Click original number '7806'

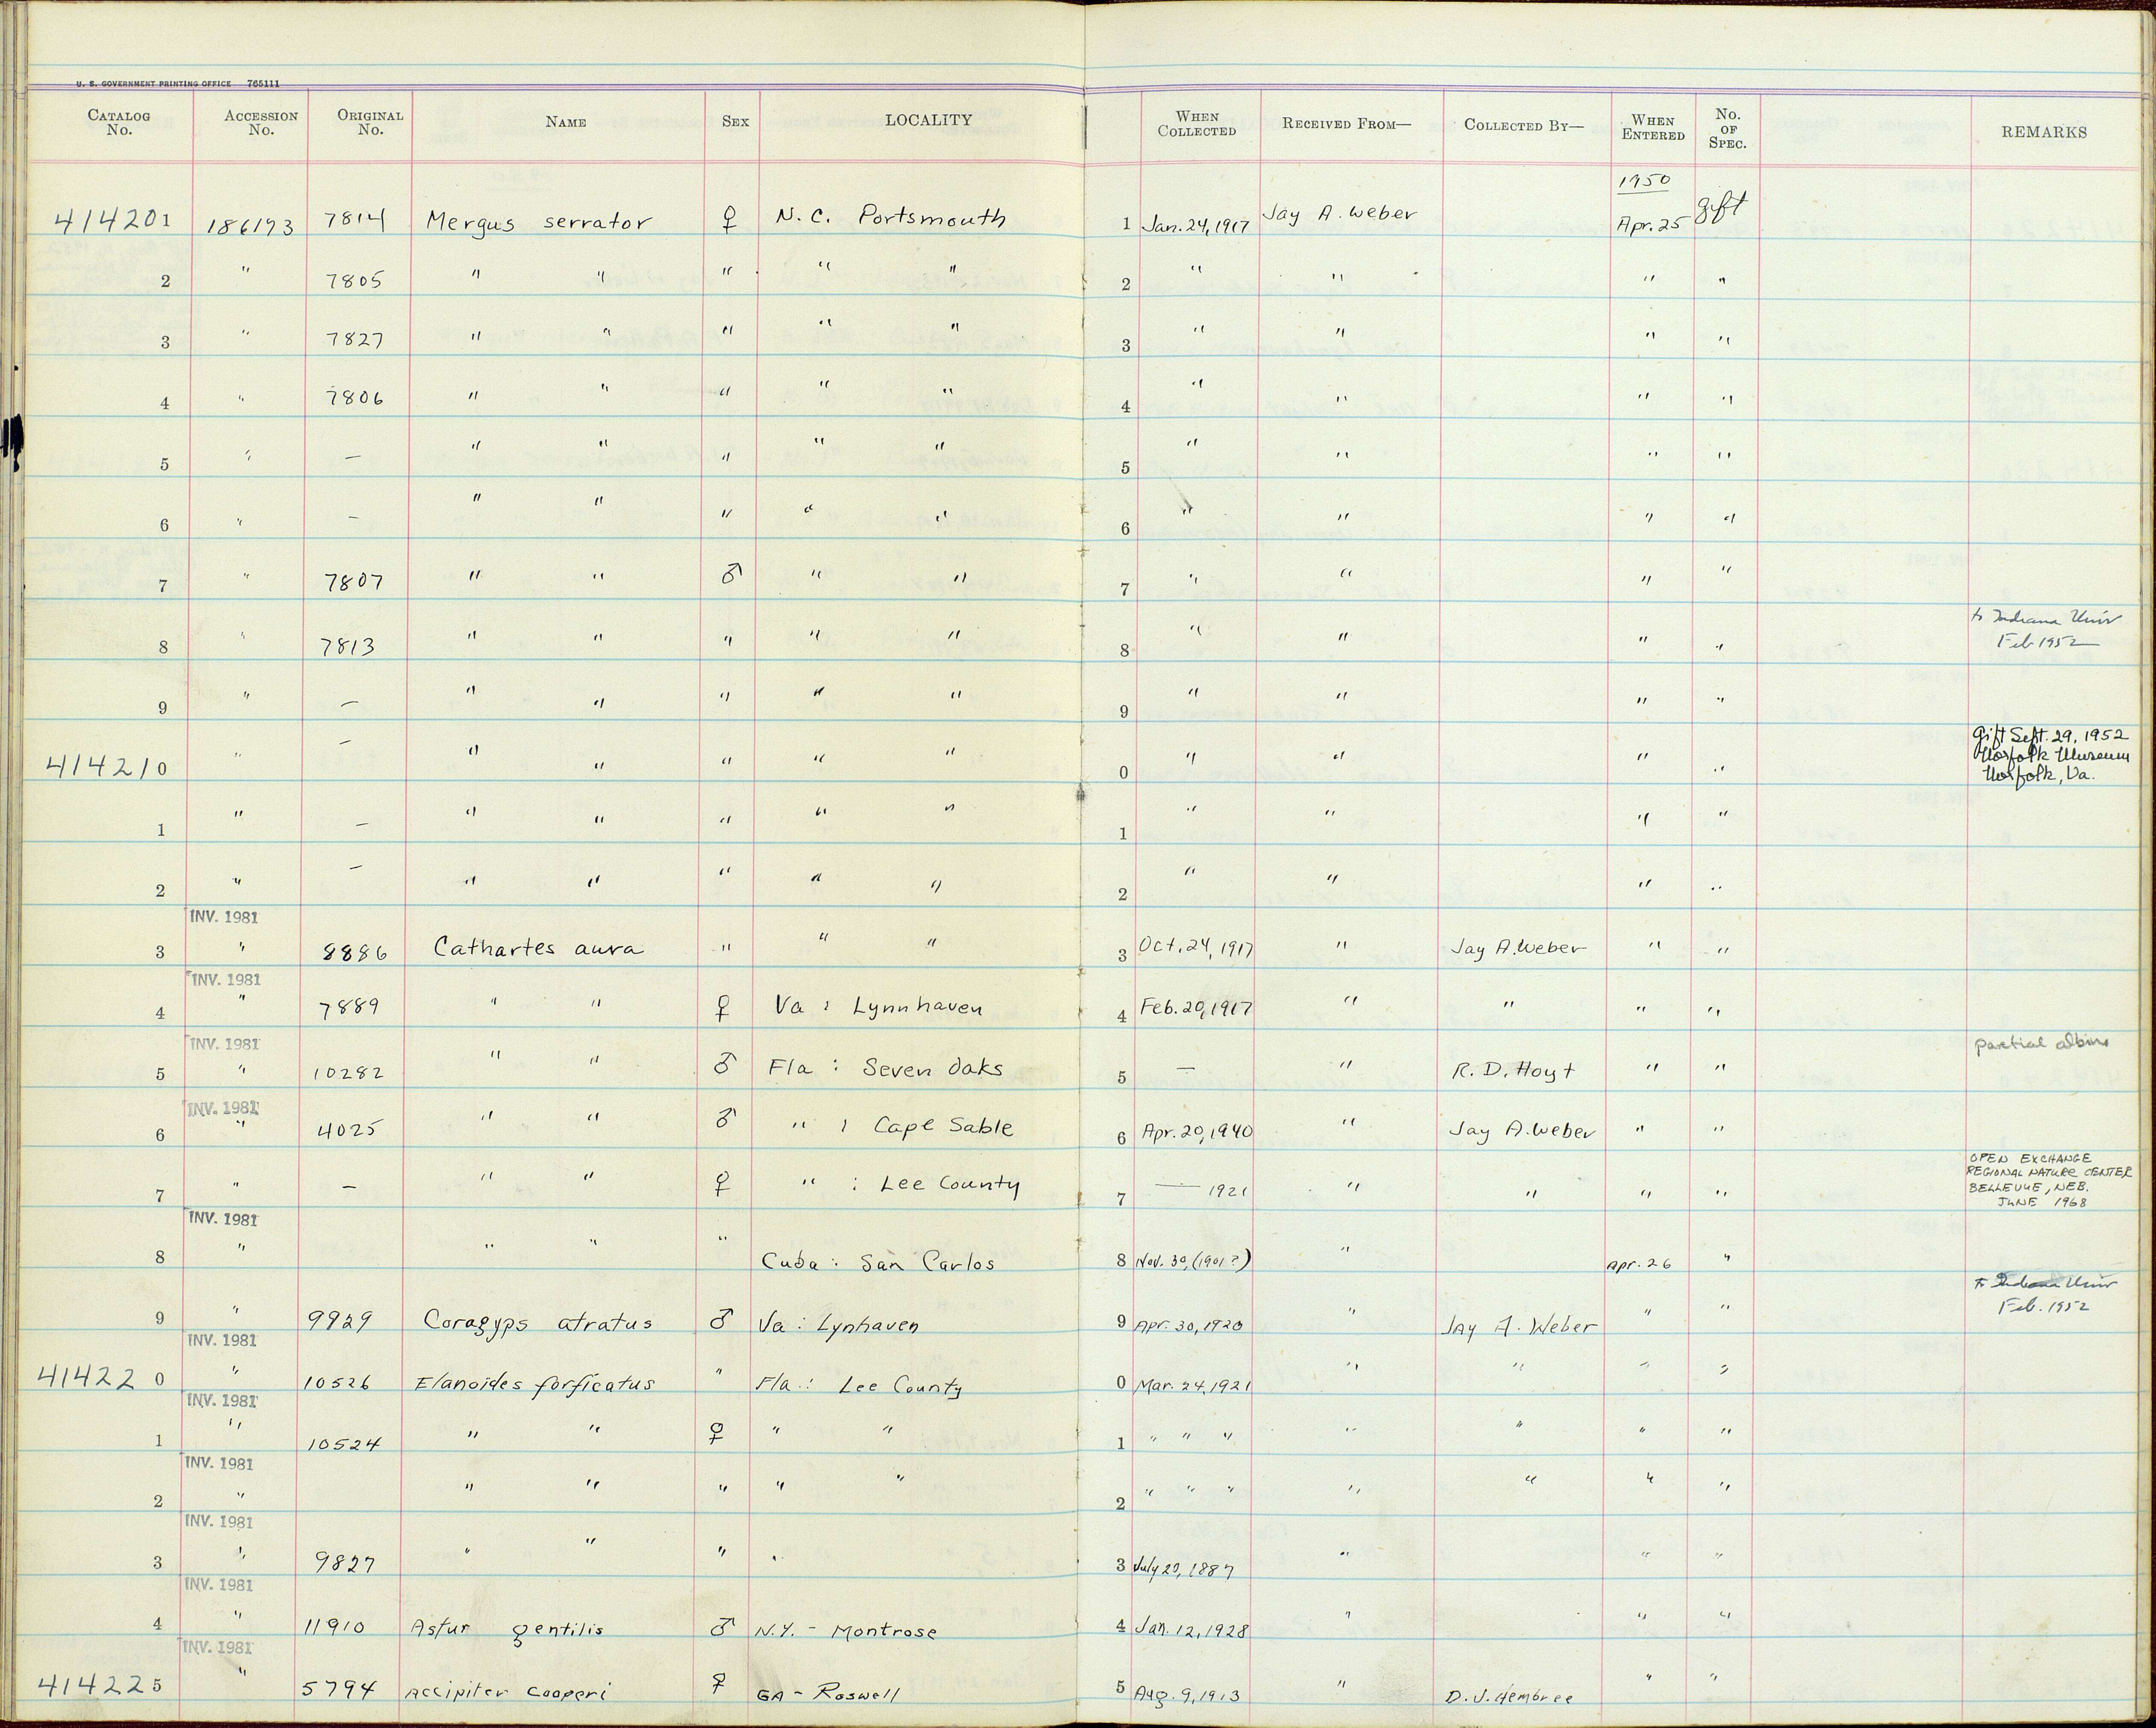355,397
